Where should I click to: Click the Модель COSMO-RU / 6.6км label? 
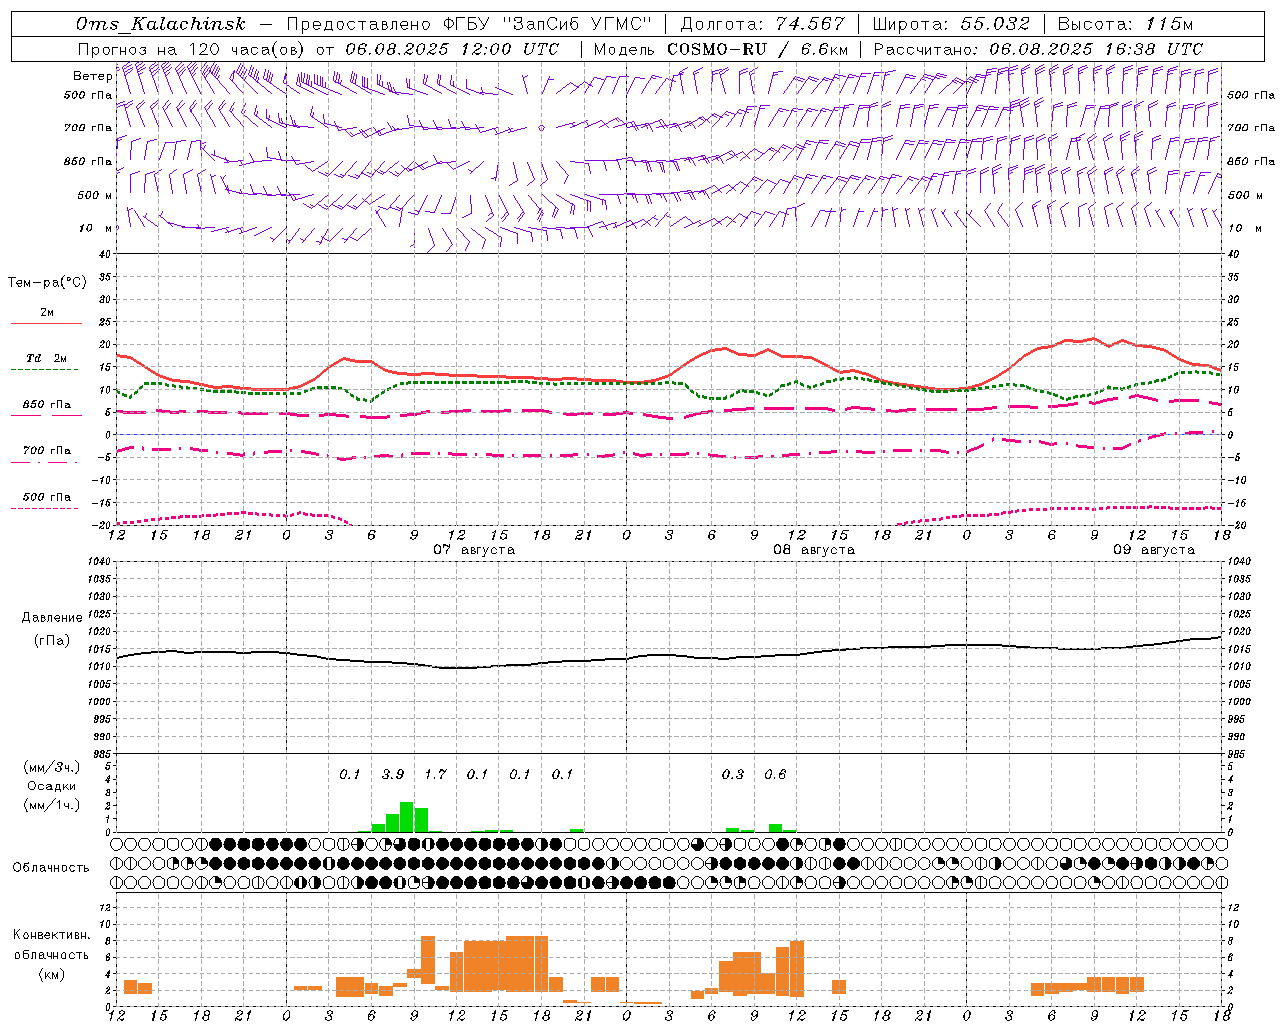click(721, 49)
